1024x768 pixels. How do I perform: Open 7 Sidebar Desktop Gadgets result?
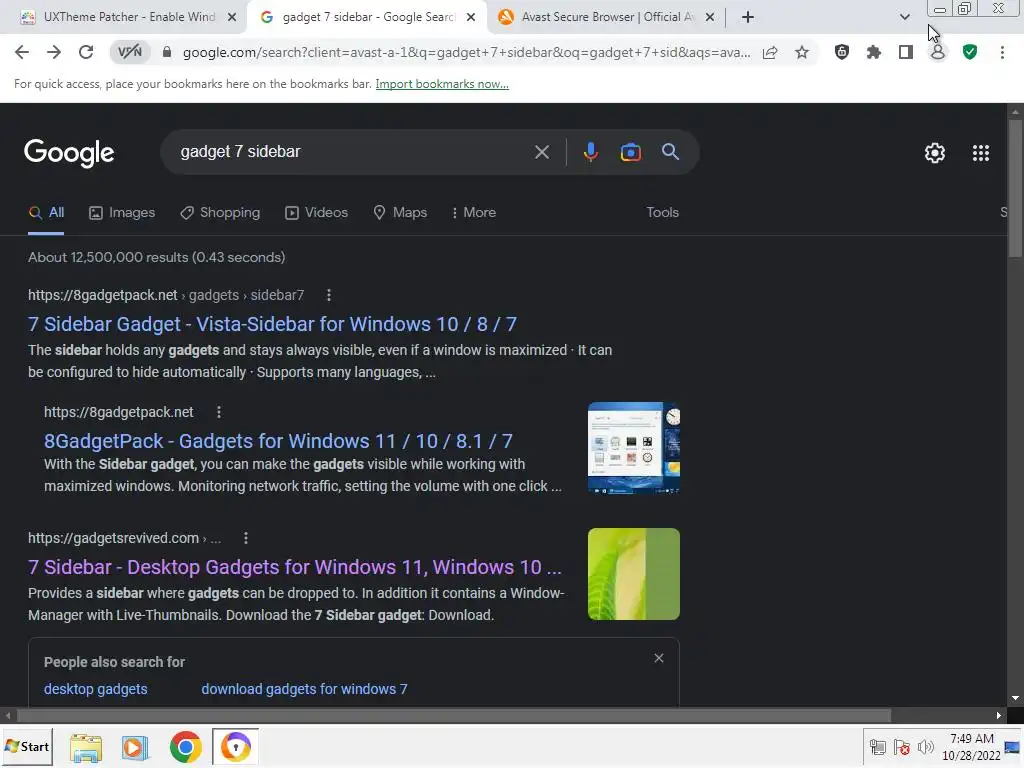coord(295,568)
